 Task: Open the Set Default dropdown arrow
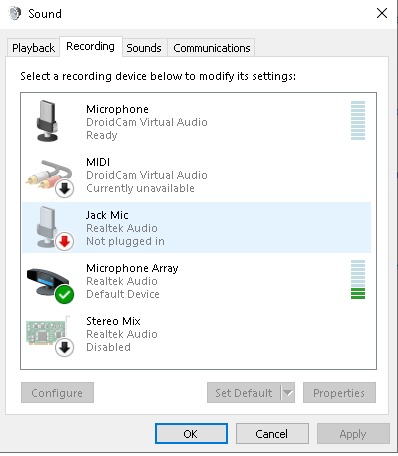tap(288, 393)
